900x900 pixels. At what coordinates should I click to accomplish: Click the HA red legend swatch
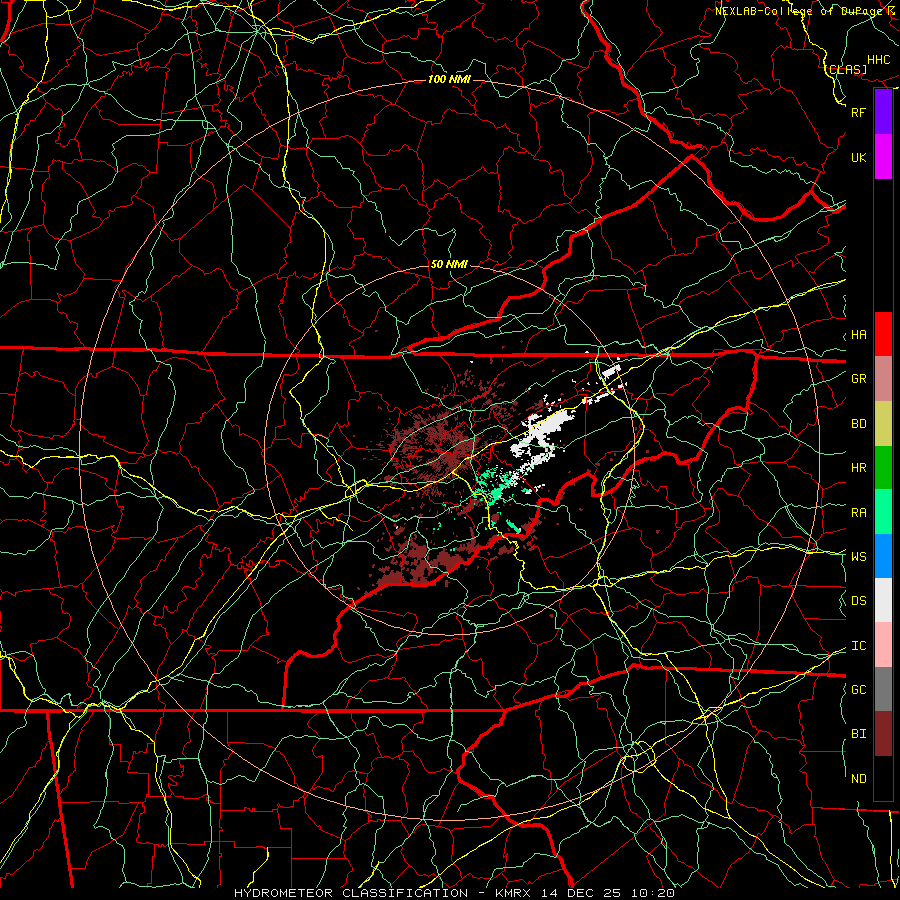tap(883, 334)
